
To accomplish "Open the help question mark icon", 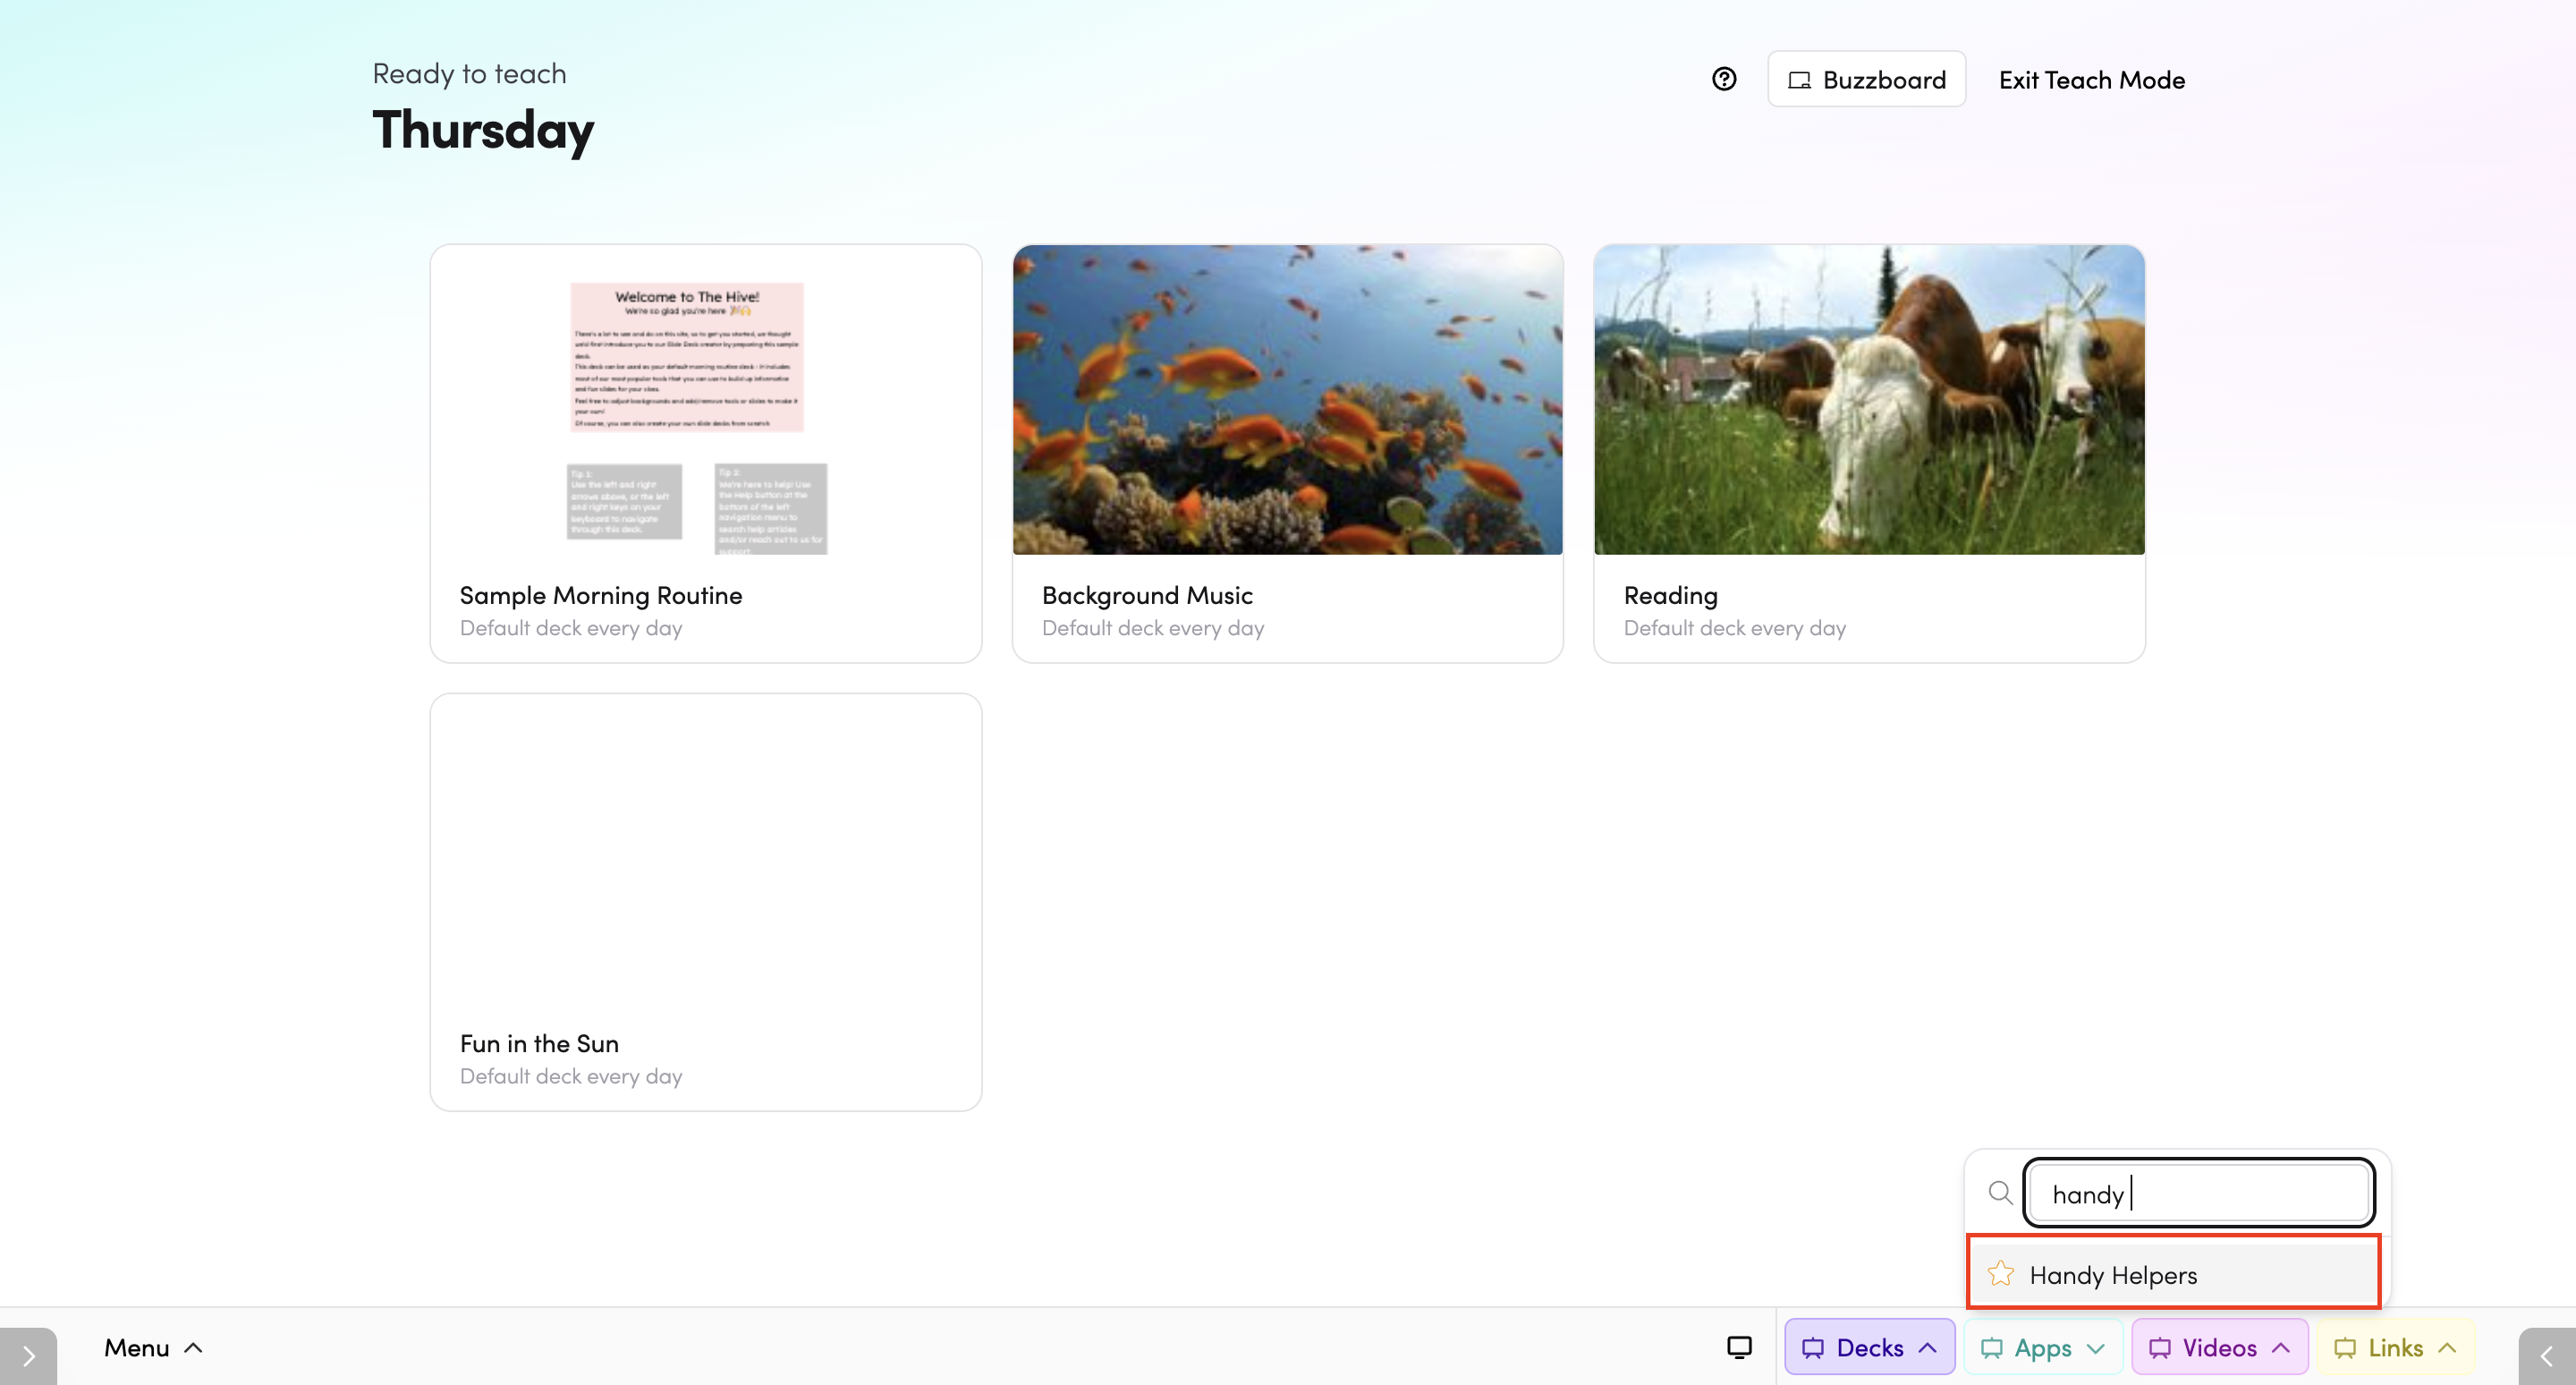I will (x=1724, y=79).
